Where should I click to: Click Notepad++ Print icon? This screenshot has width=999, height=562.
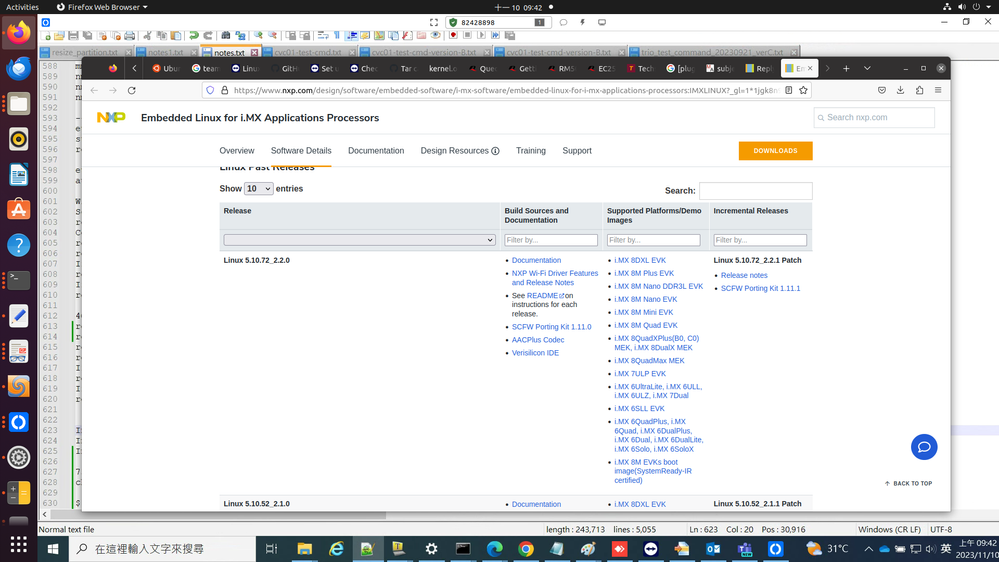pyautogui.click(x=130, y=36)
